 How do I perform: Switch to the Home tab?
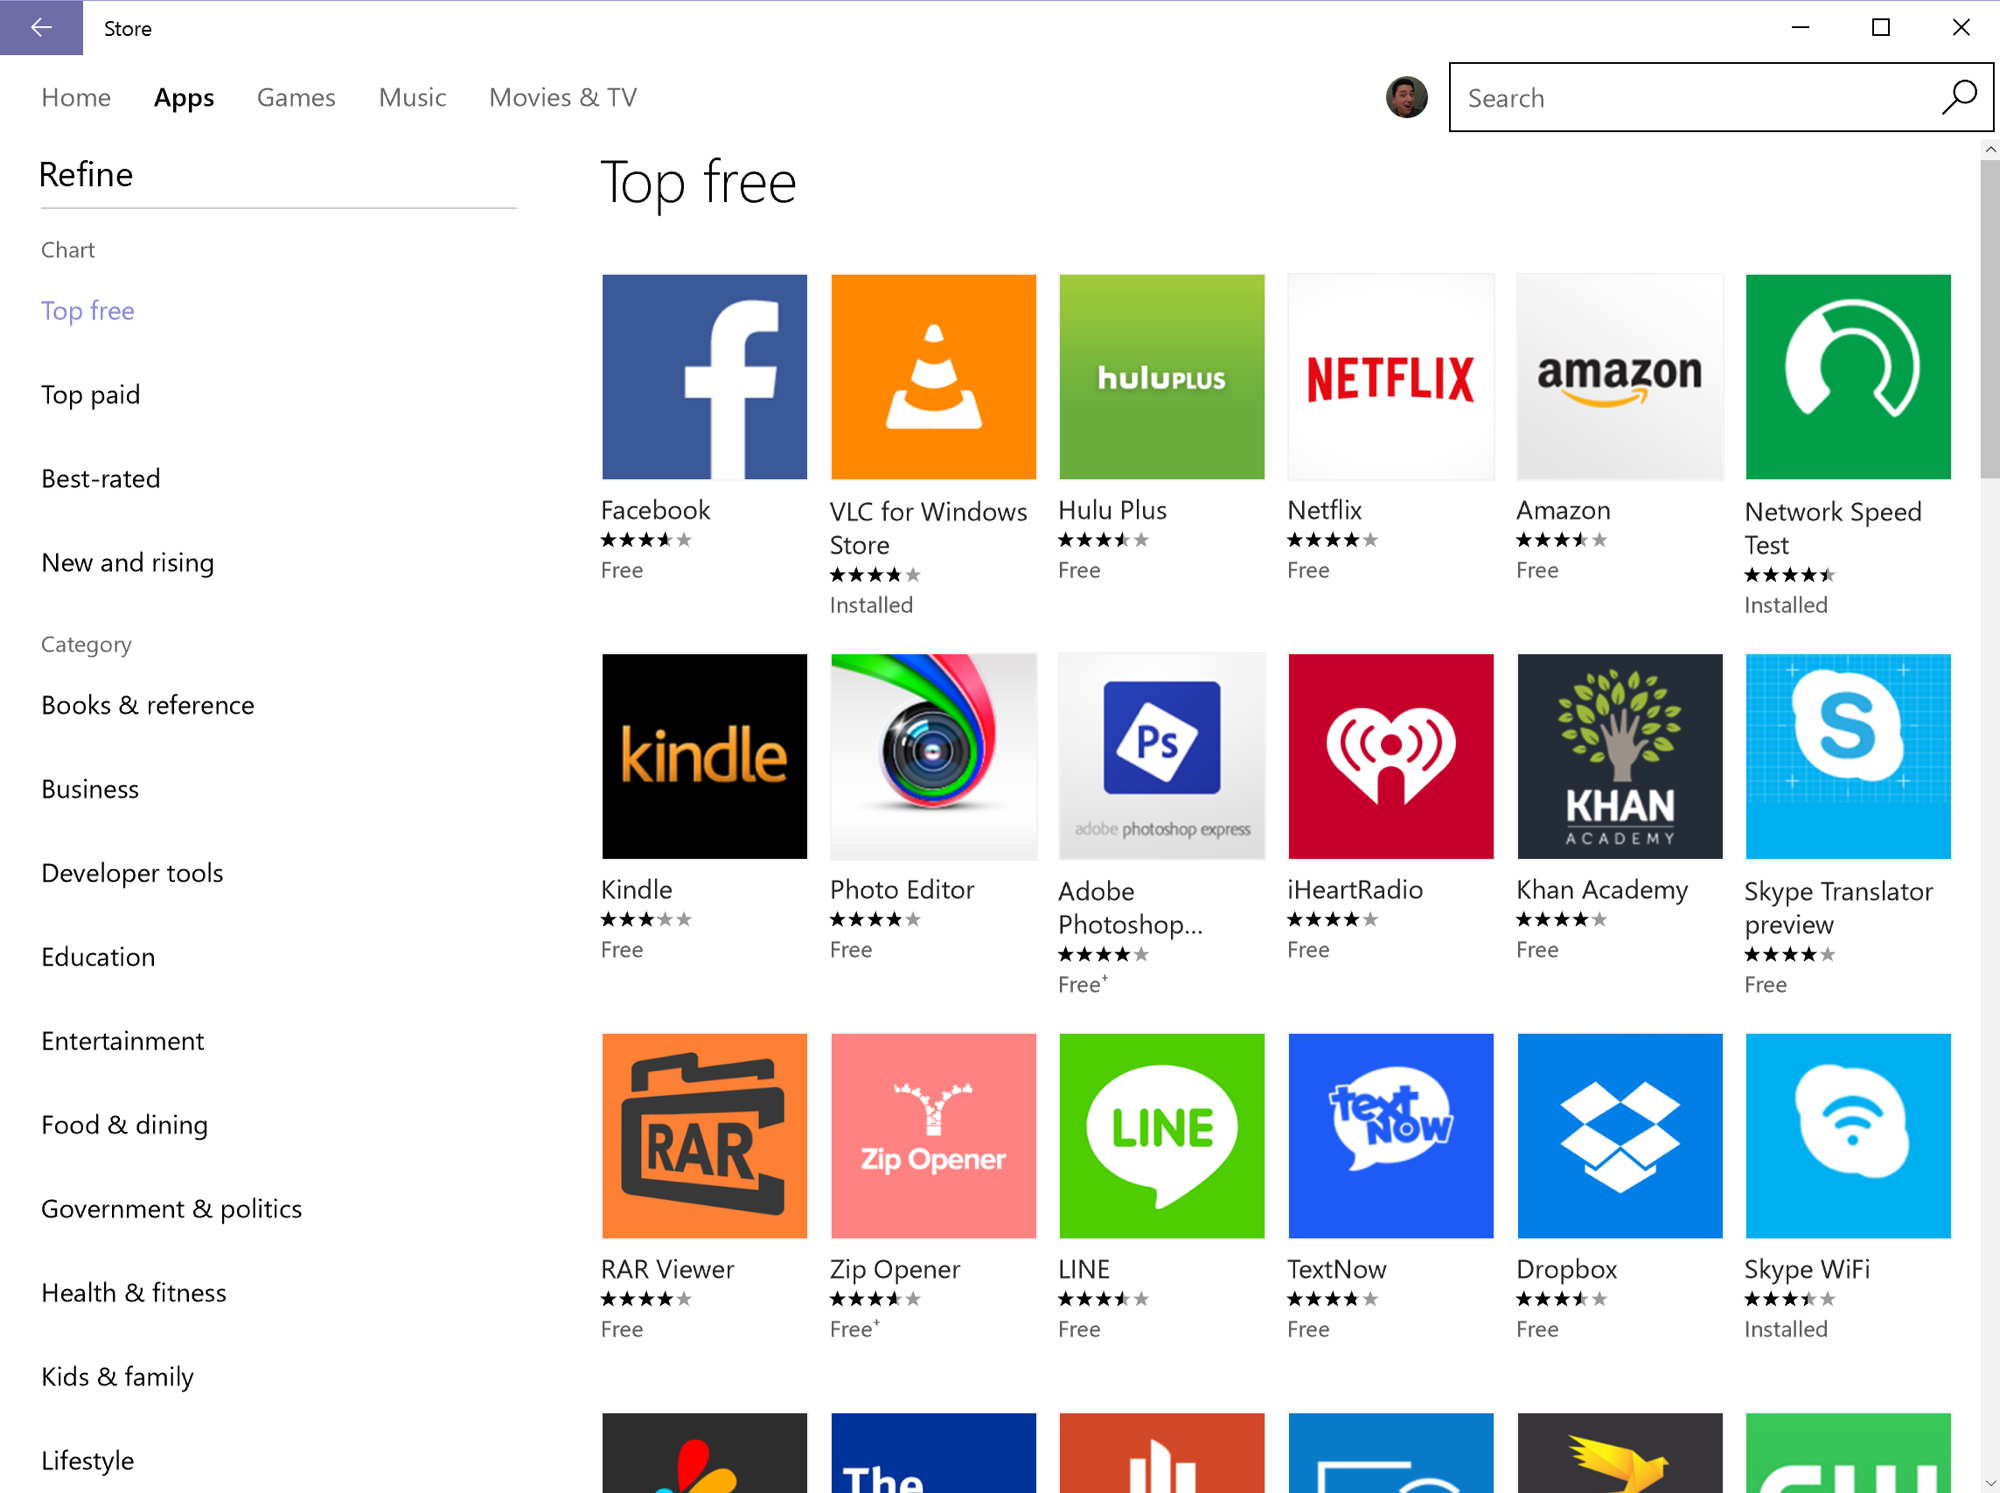(76, 97)
